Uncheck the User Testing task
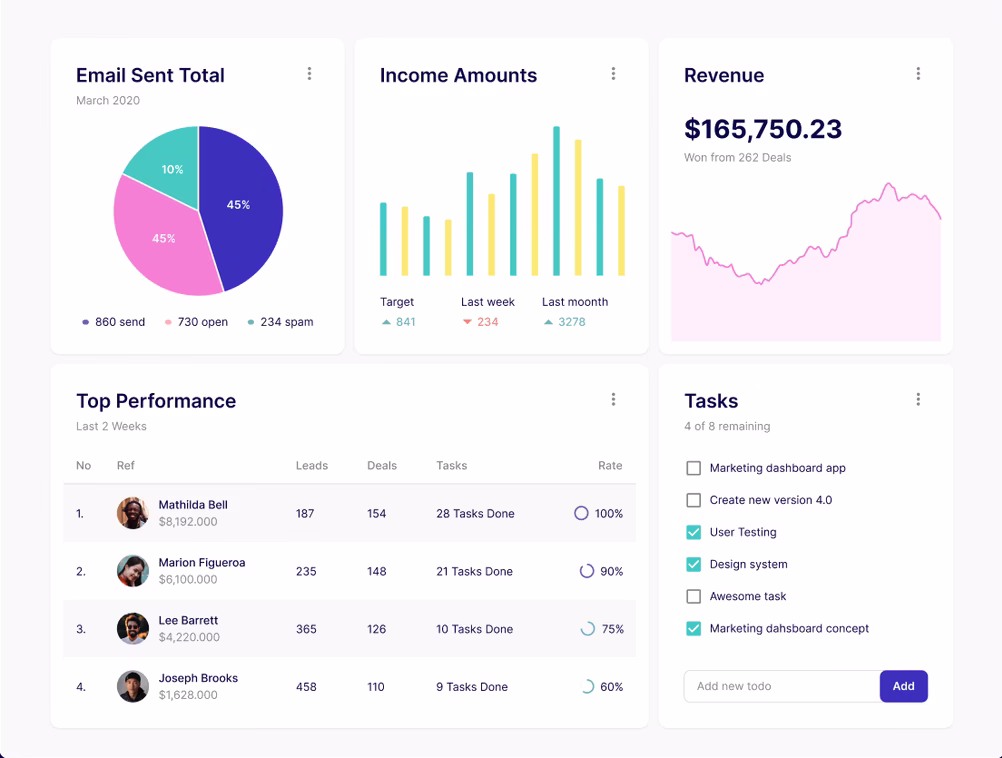 pos(693,532)
